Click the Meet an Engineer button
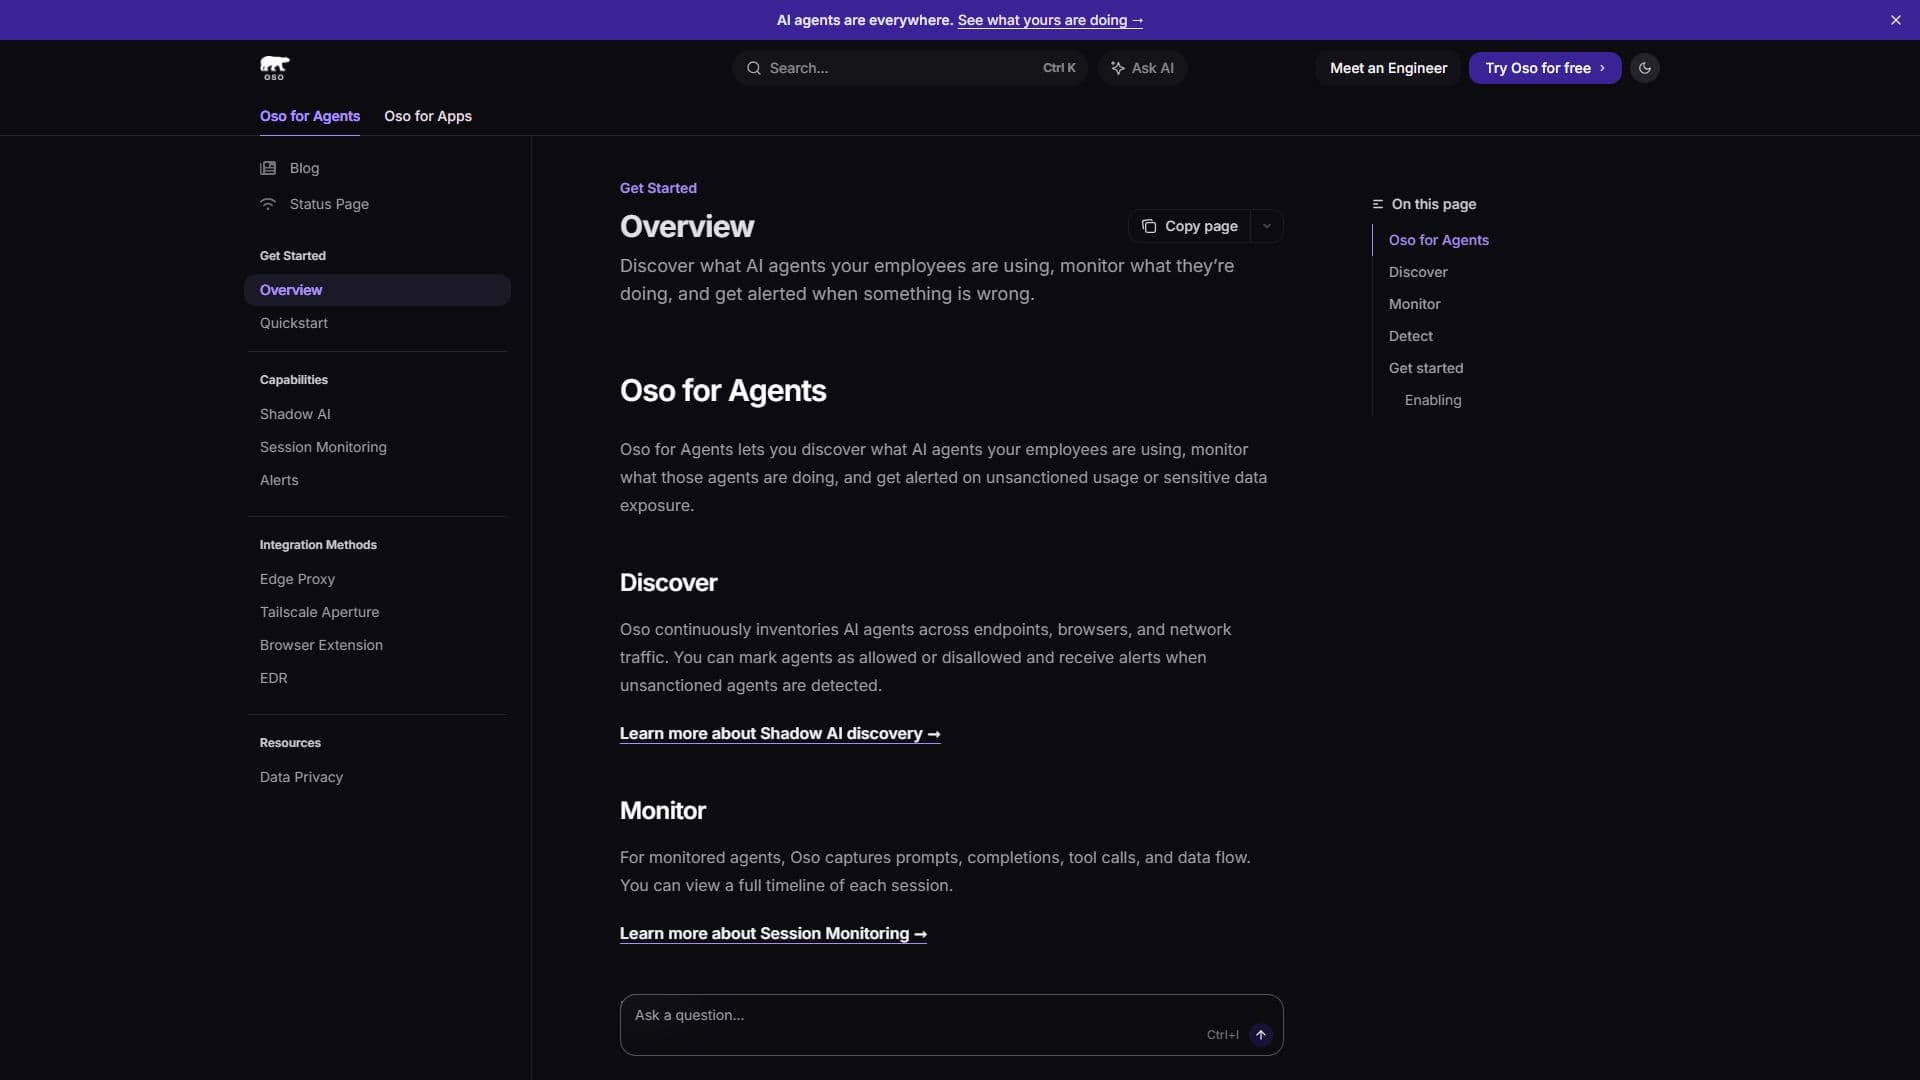 pos(1388,68)
